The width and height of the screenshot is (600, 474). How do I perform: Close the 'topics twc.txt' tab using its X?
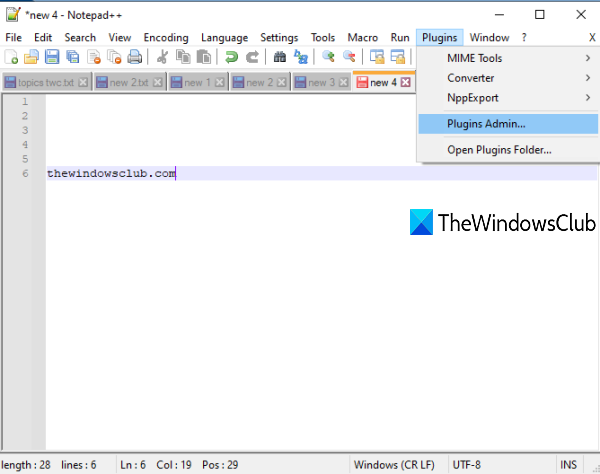click(83, 82)
